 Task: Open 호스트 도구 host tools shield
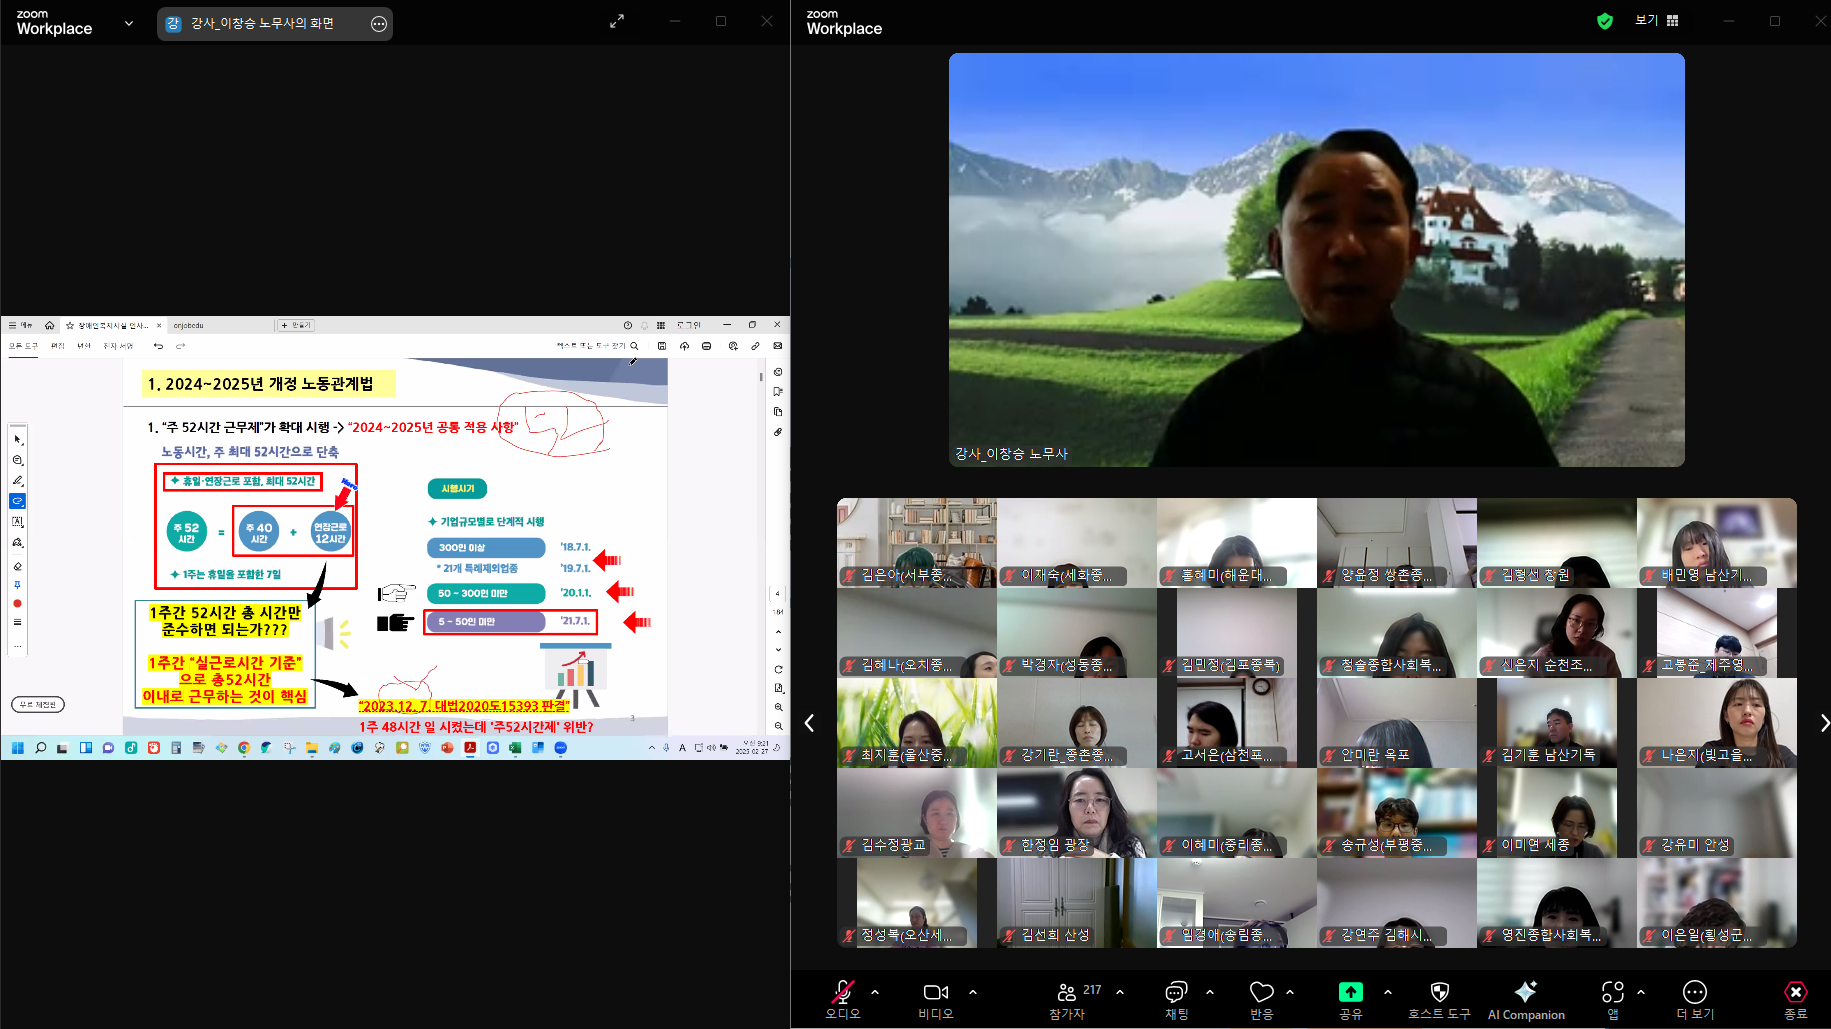(x=1440, y=998)
